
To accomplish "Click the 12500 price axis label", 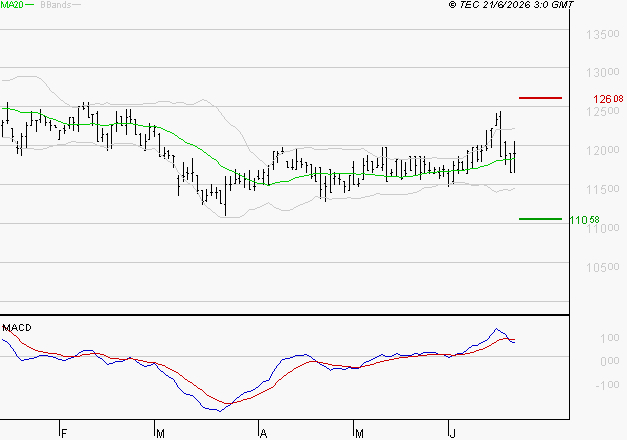I will (603, 111).
